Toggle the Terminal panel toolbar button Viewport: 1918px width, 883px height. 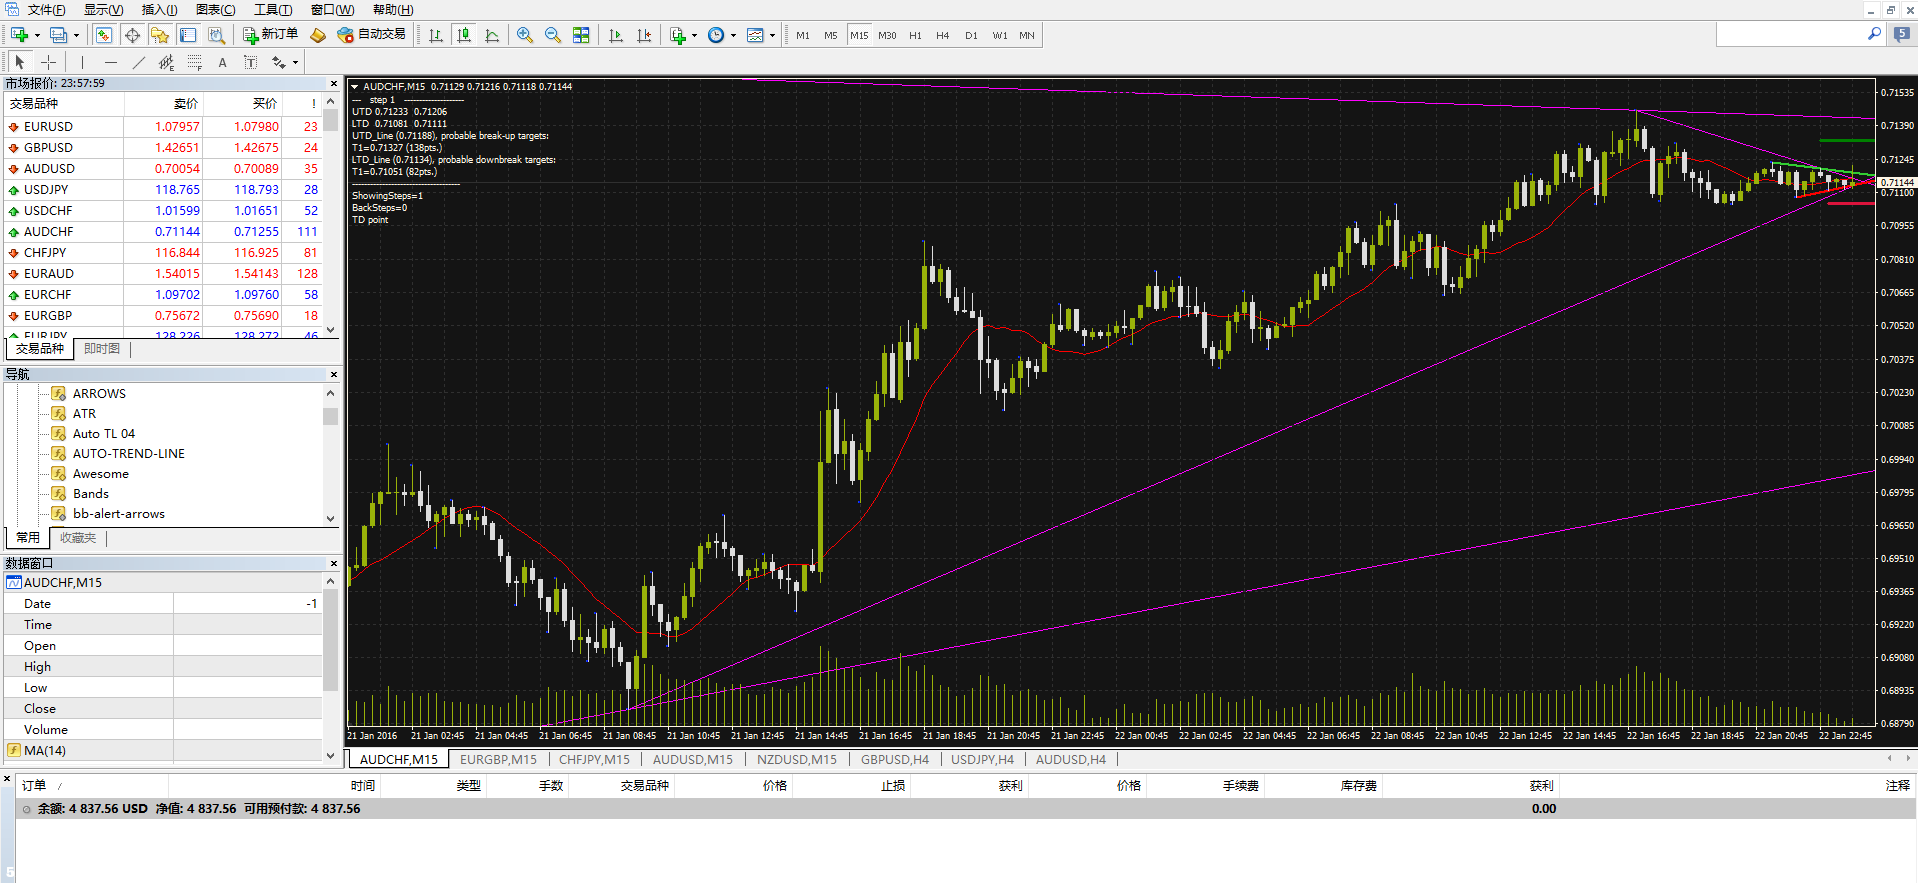tap(188, 35)
